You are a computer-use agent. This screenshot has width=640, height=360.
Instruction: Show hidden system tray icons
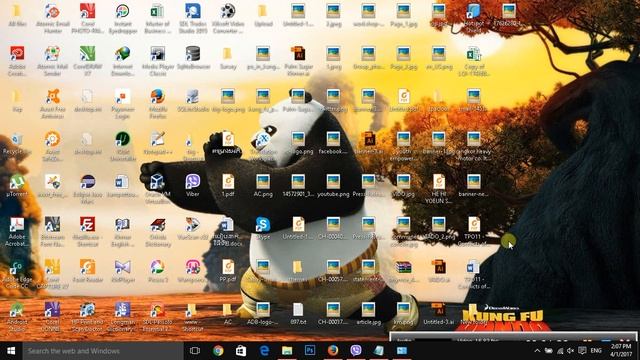[x=537, y=351]
